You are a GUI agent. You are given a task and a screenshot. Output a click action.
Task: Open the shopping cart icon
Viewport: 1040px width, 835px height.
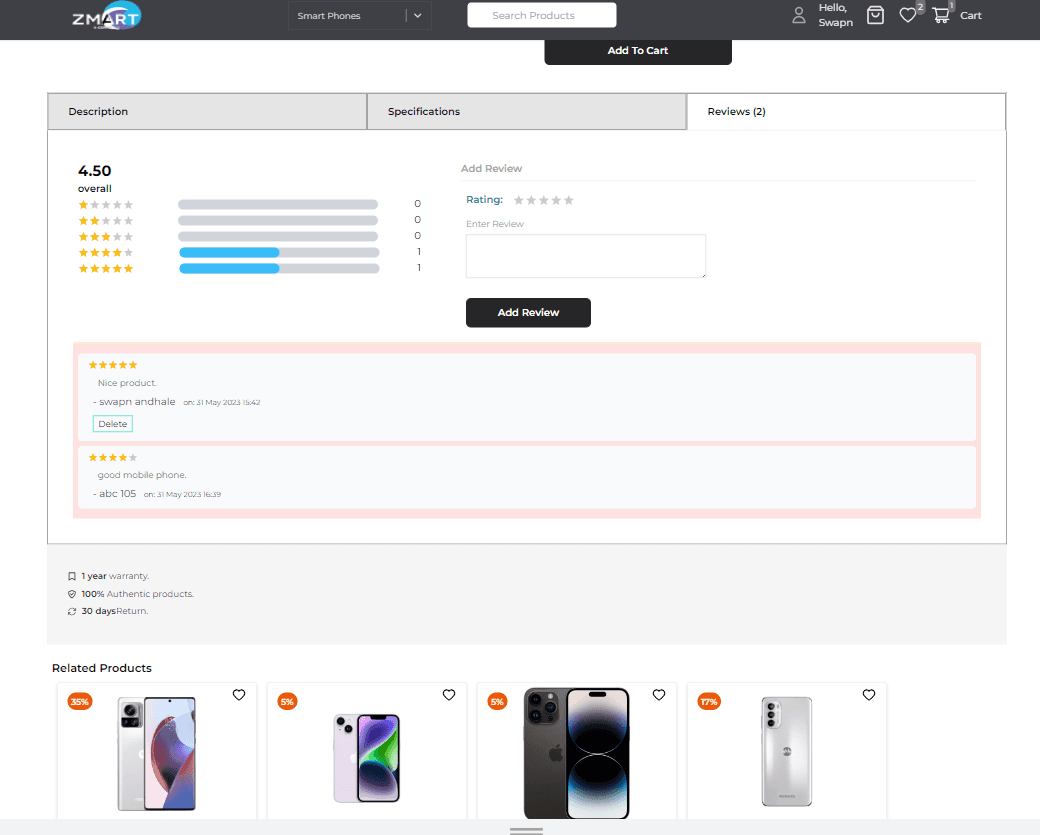pos(941,15)
